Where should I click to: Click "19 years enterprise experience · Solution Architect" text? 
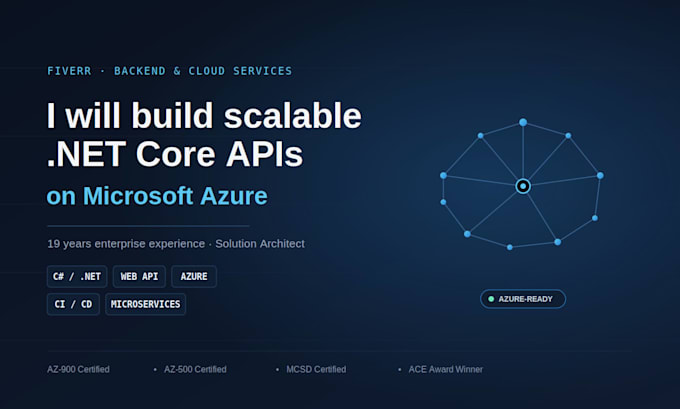tap(176, 244)
